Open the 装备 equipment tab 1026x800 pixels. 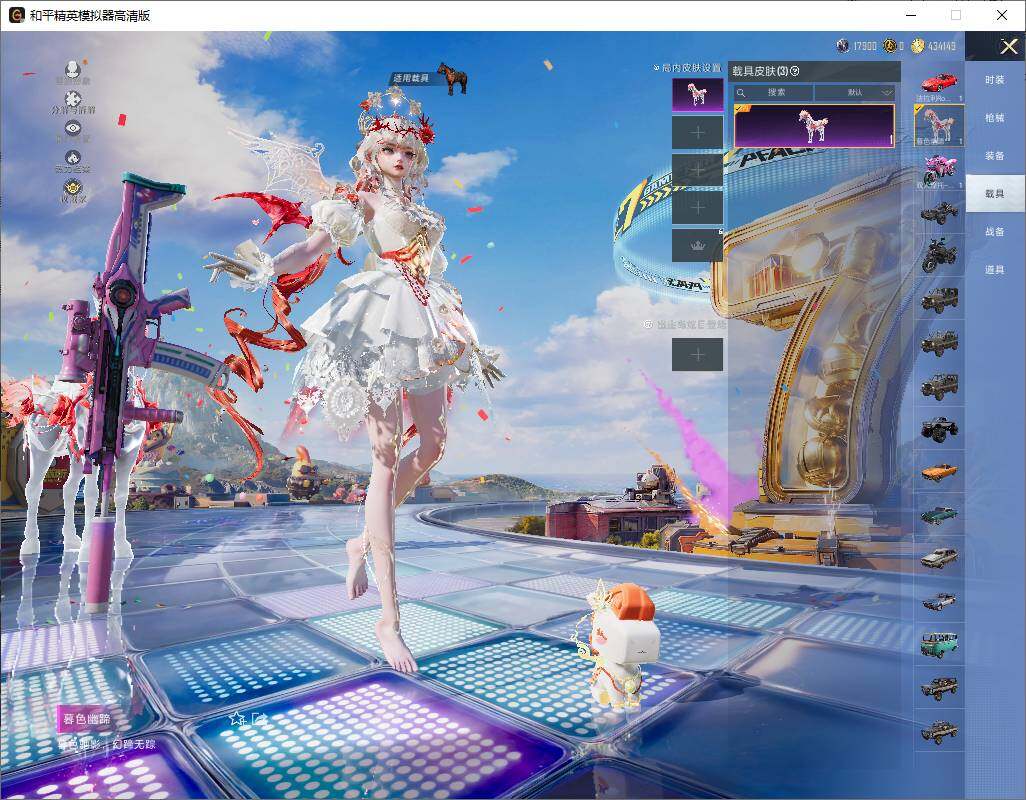point(995,156)
